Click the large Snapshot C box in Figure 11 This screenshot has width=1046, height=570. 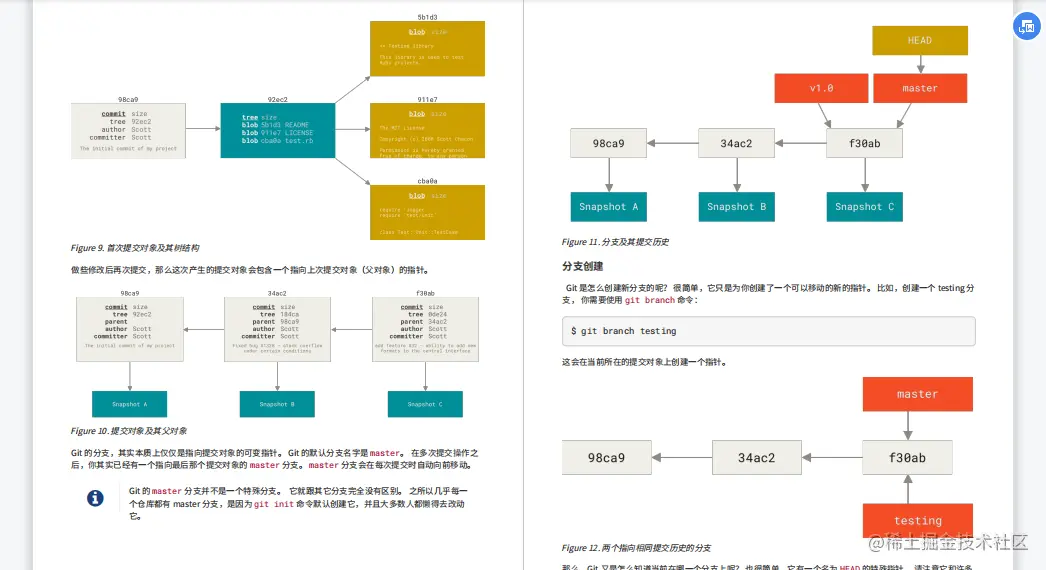pyautogui.click(x=865, y=207)
